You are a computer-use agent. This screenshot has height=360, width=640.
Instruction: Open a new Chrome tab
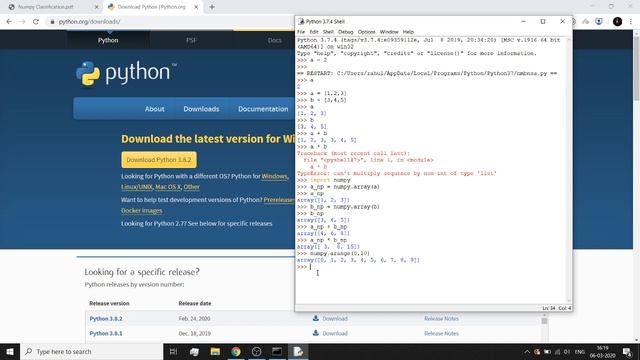212,7
